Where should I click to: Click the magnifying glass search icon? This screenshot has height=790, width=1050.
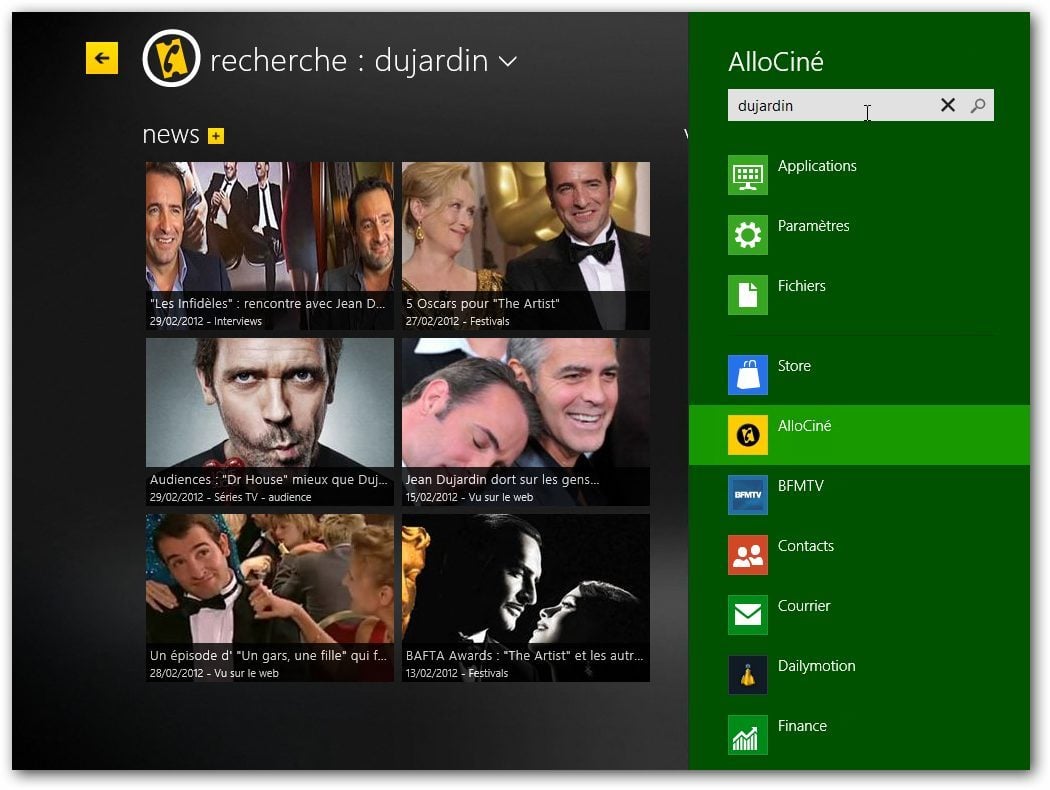click(978, 105)
